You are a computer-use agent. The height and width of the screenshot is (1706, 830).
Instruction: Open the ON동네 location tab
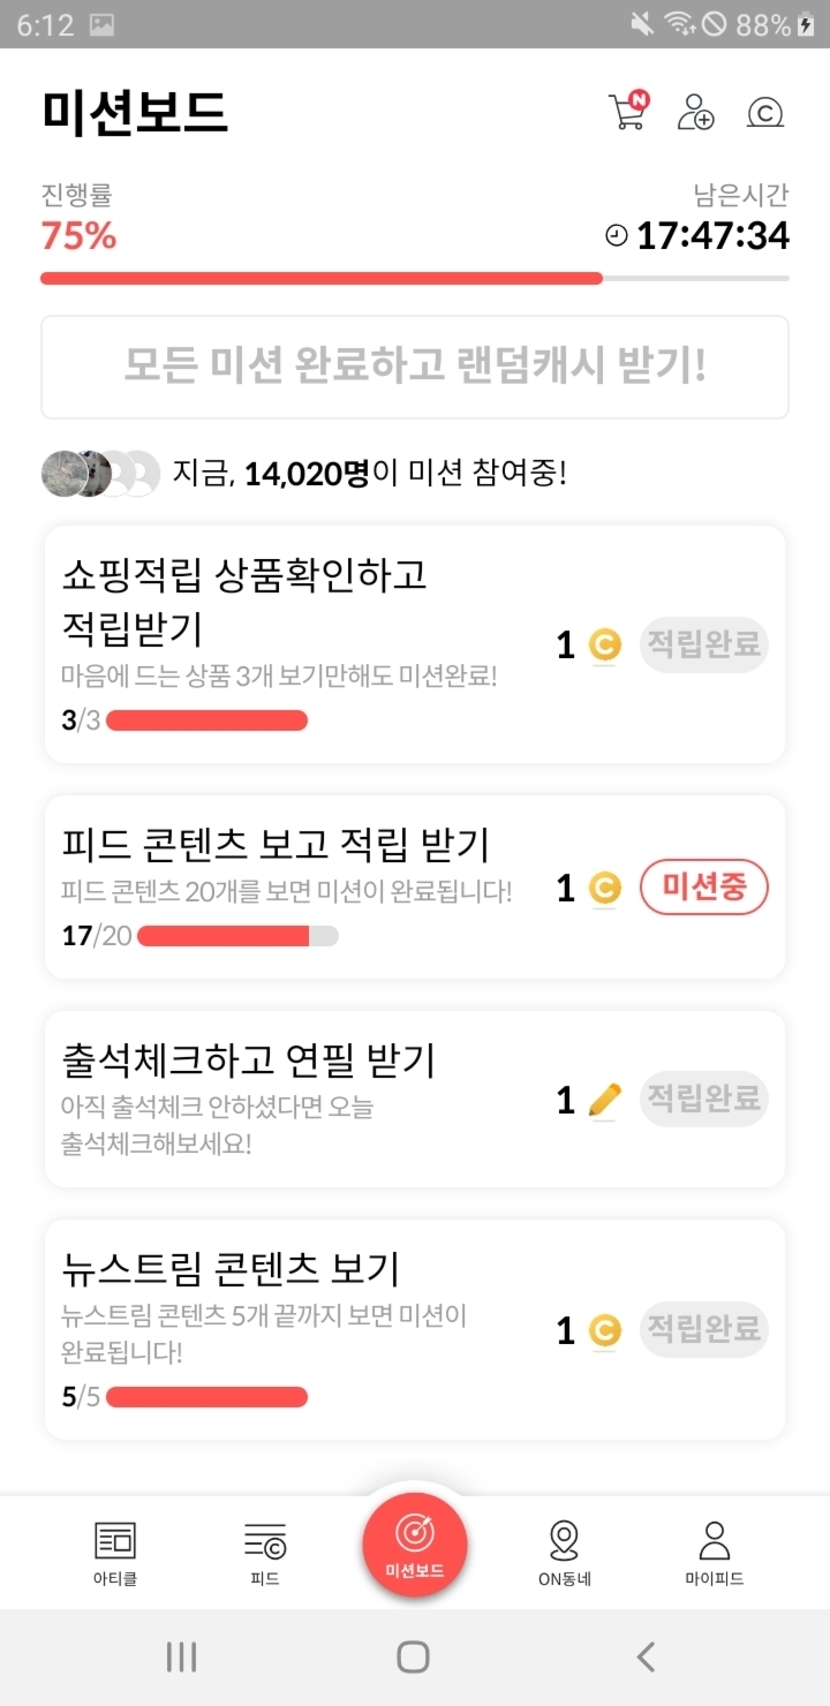click(x=564, y=1552)
